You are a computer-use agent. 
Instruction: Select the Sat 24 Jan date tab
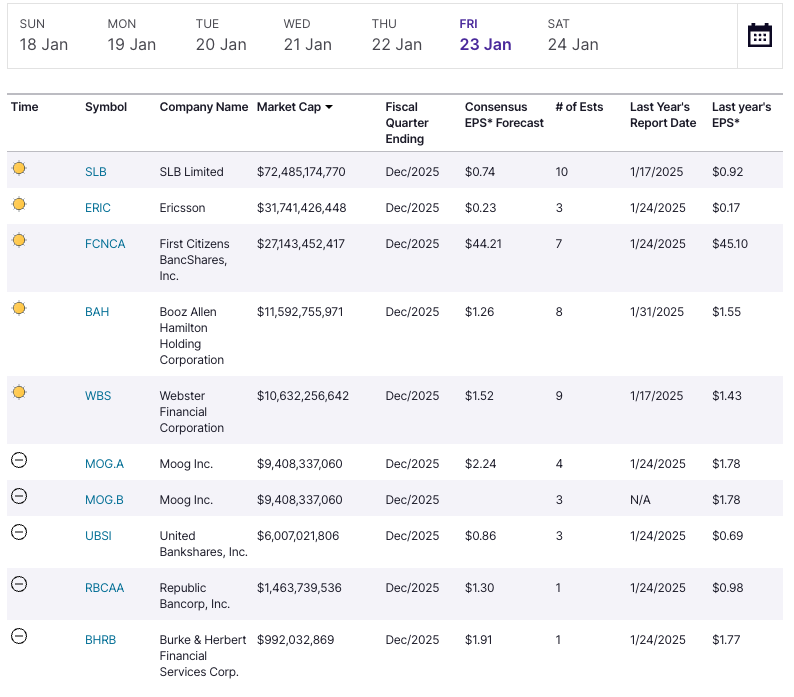pyautogui.click(x=572, y=35)
